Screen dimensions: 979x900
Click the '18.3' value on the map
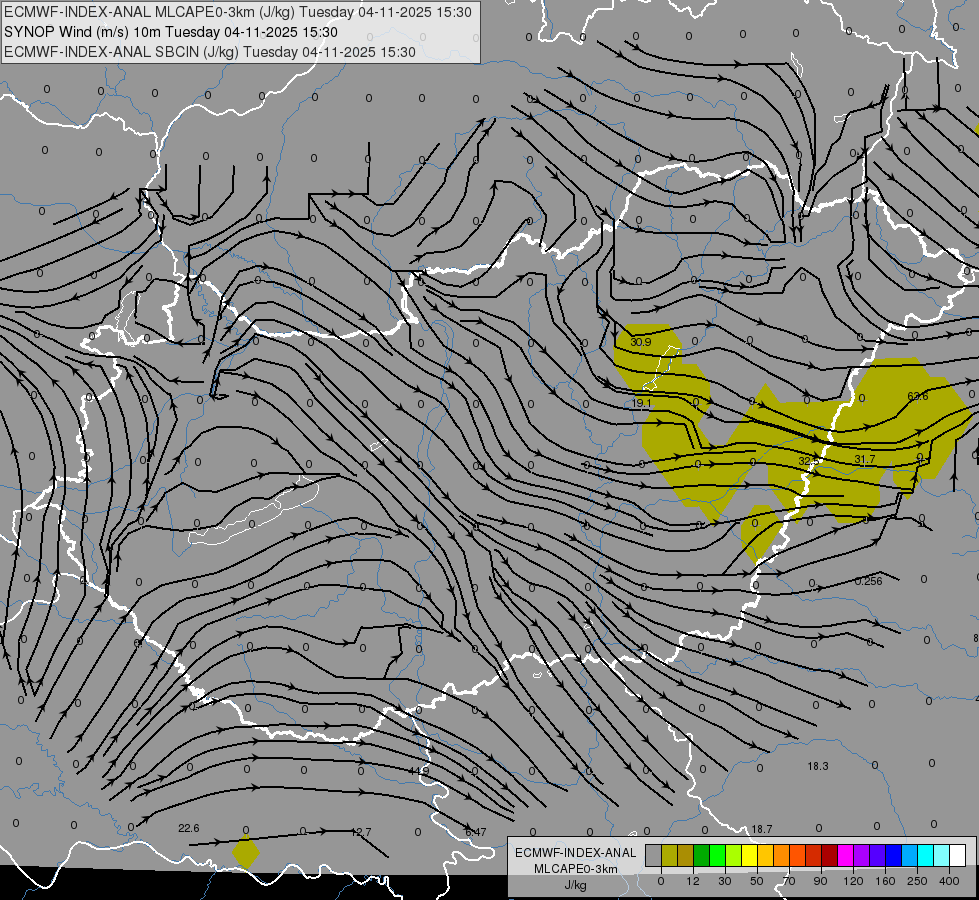pyautogui.click(x=818, y=766)
